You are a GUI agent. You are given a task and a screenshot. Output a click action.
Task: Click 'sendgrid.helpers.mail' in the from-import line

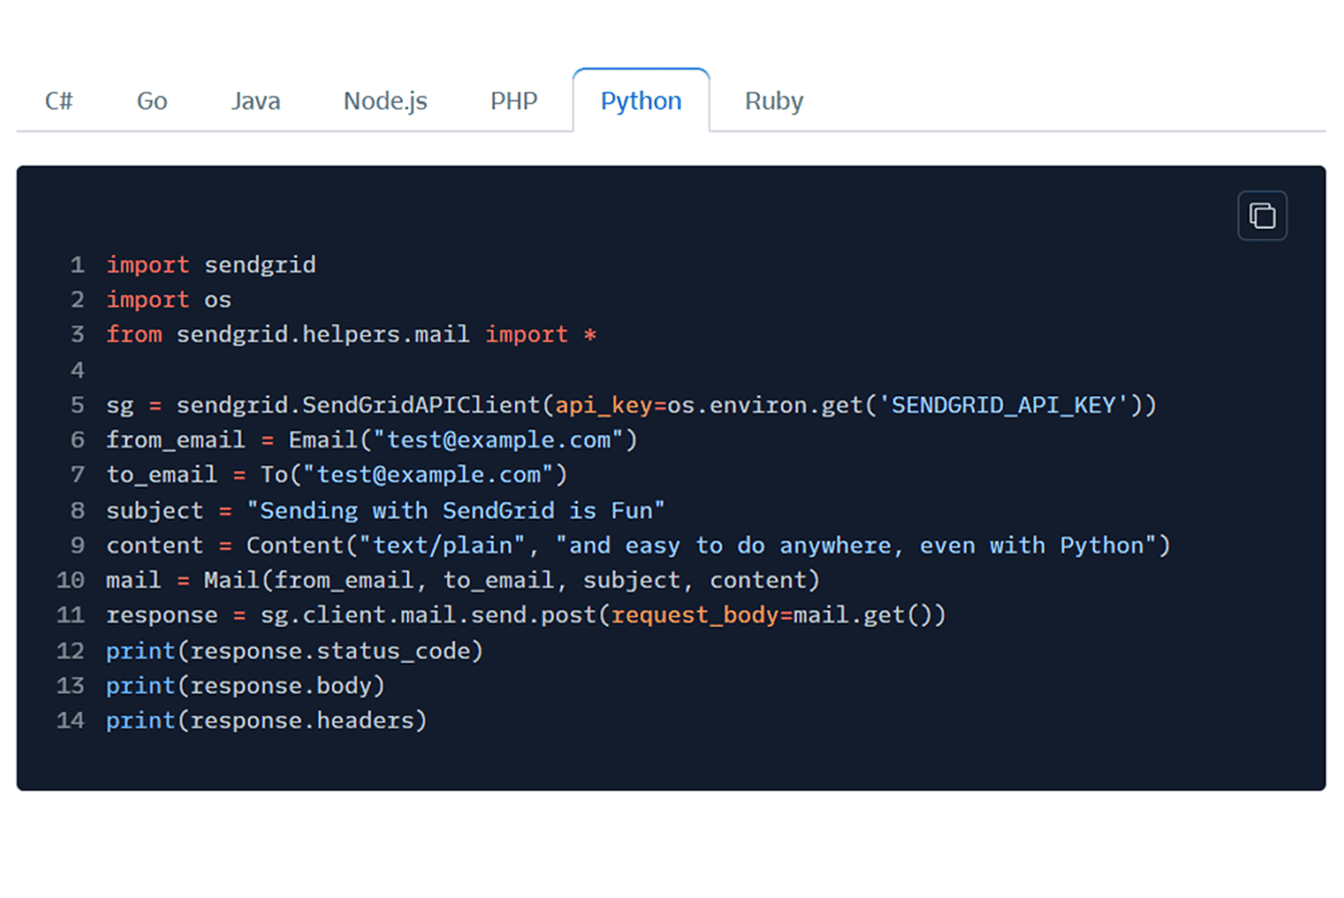323,335
